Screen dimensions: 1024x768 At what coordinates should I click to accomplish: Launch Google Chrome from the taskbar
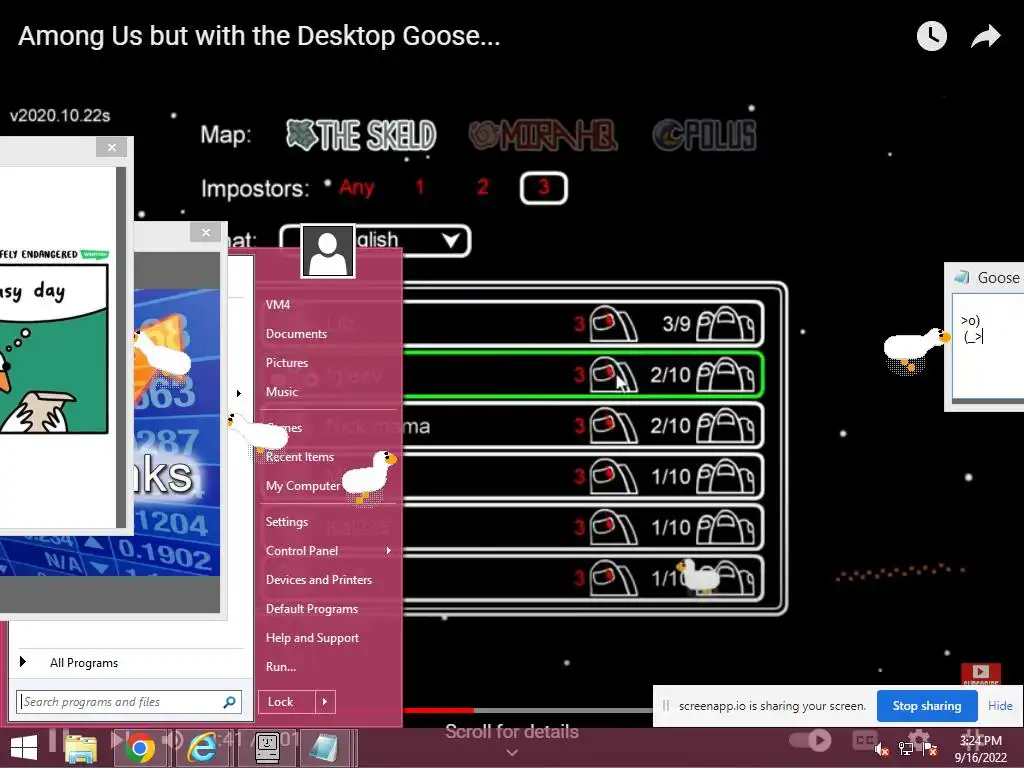(139, 748)
